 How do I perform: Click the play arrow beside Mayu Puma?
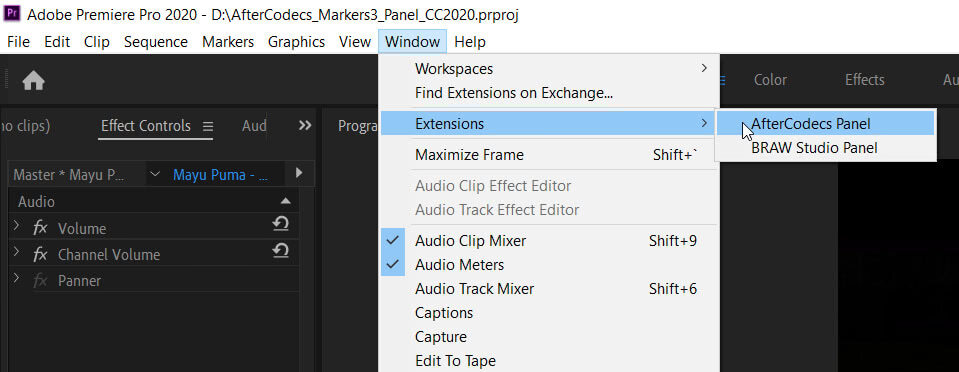tap(298, 173)
